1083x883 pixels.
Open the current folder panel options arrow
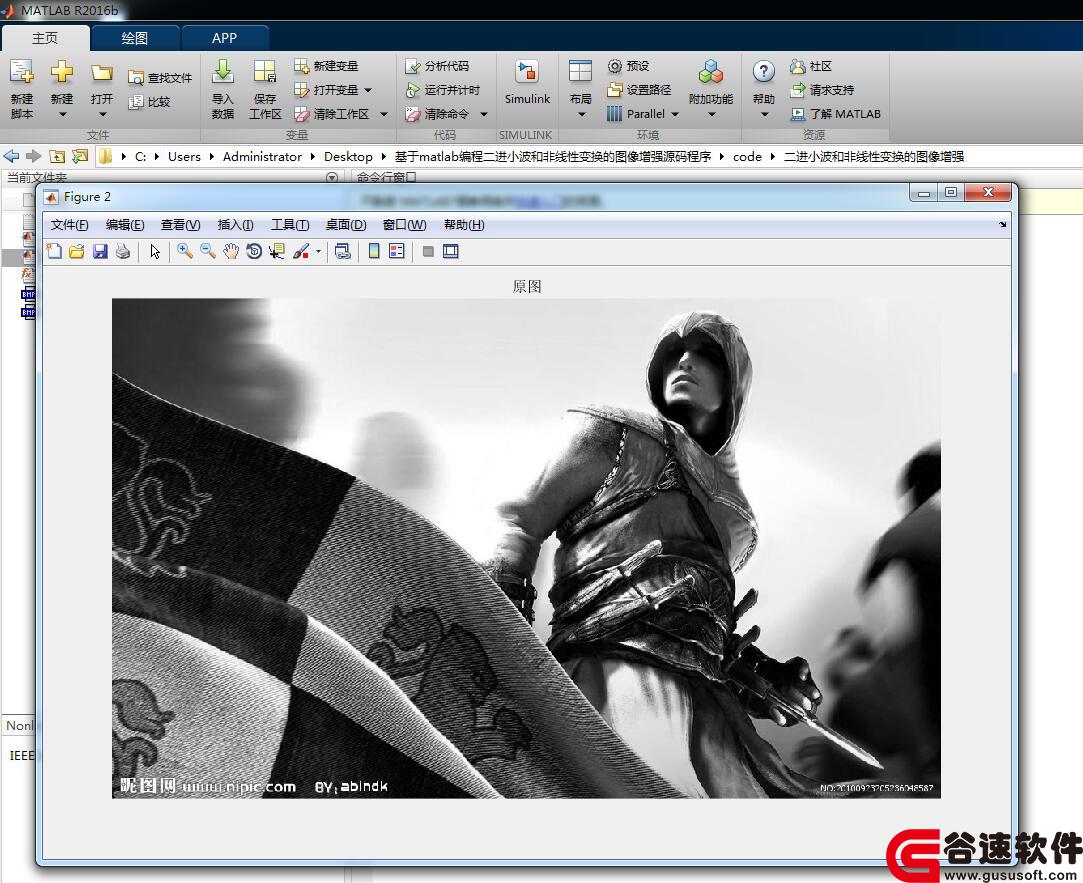pyautogui.click(x=332, y=178)
